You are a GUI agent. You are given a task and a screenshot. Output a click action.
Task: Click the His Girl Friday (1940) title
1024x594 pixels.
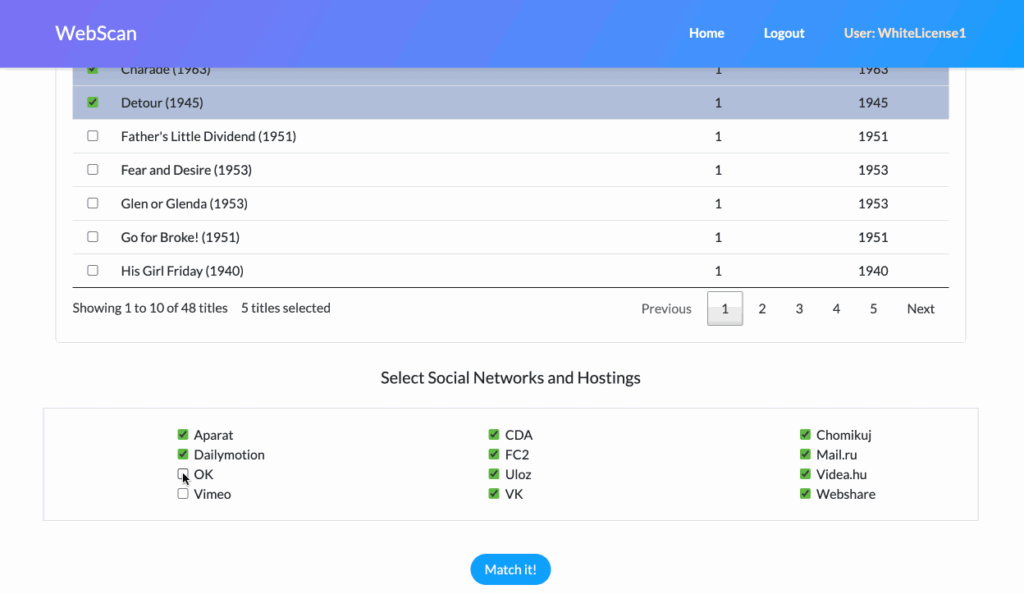[182, 271]
